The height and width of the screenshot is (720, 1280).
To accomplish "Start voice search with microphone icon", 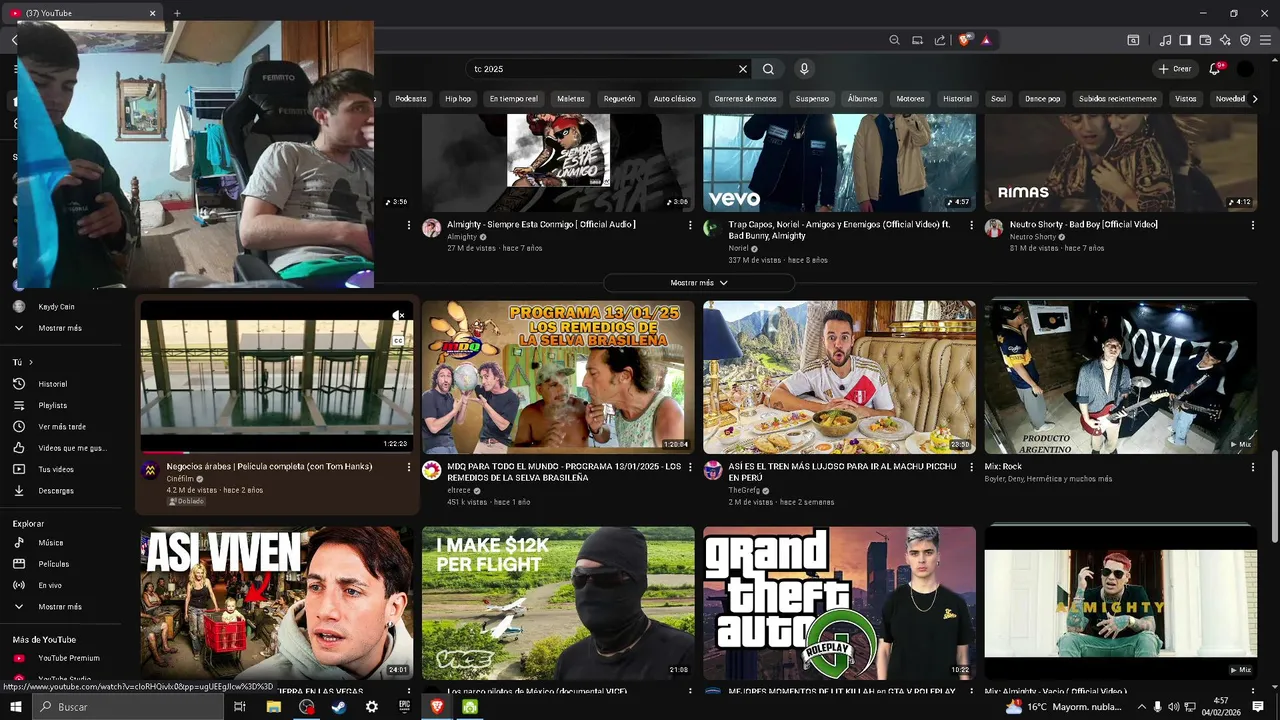I will tap(803, 69).
